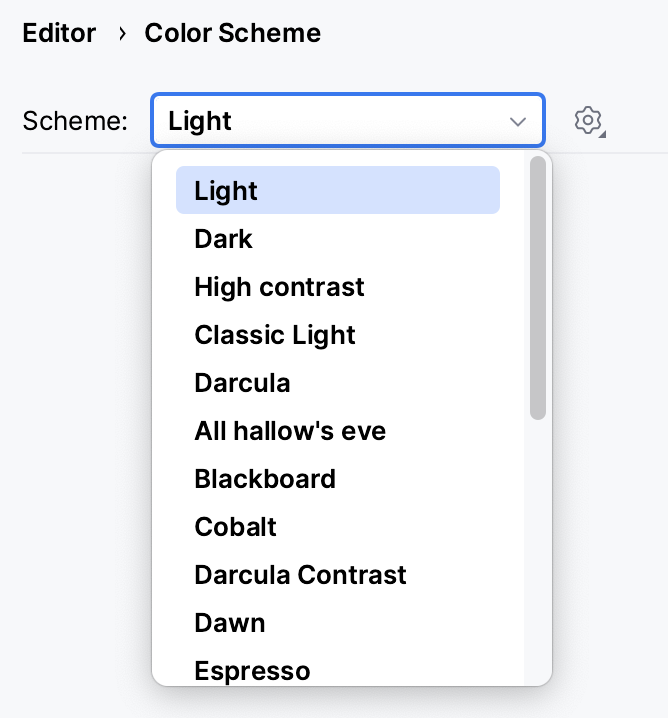Click the breadcrumb separator arrow
668x718 pixels.
point(122,33)
